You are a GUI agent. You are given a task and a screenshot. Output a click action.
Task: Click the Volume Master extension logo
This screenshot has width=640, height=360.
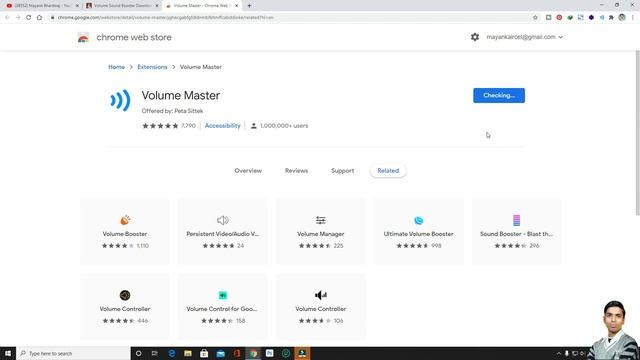[x=120, y=100]
